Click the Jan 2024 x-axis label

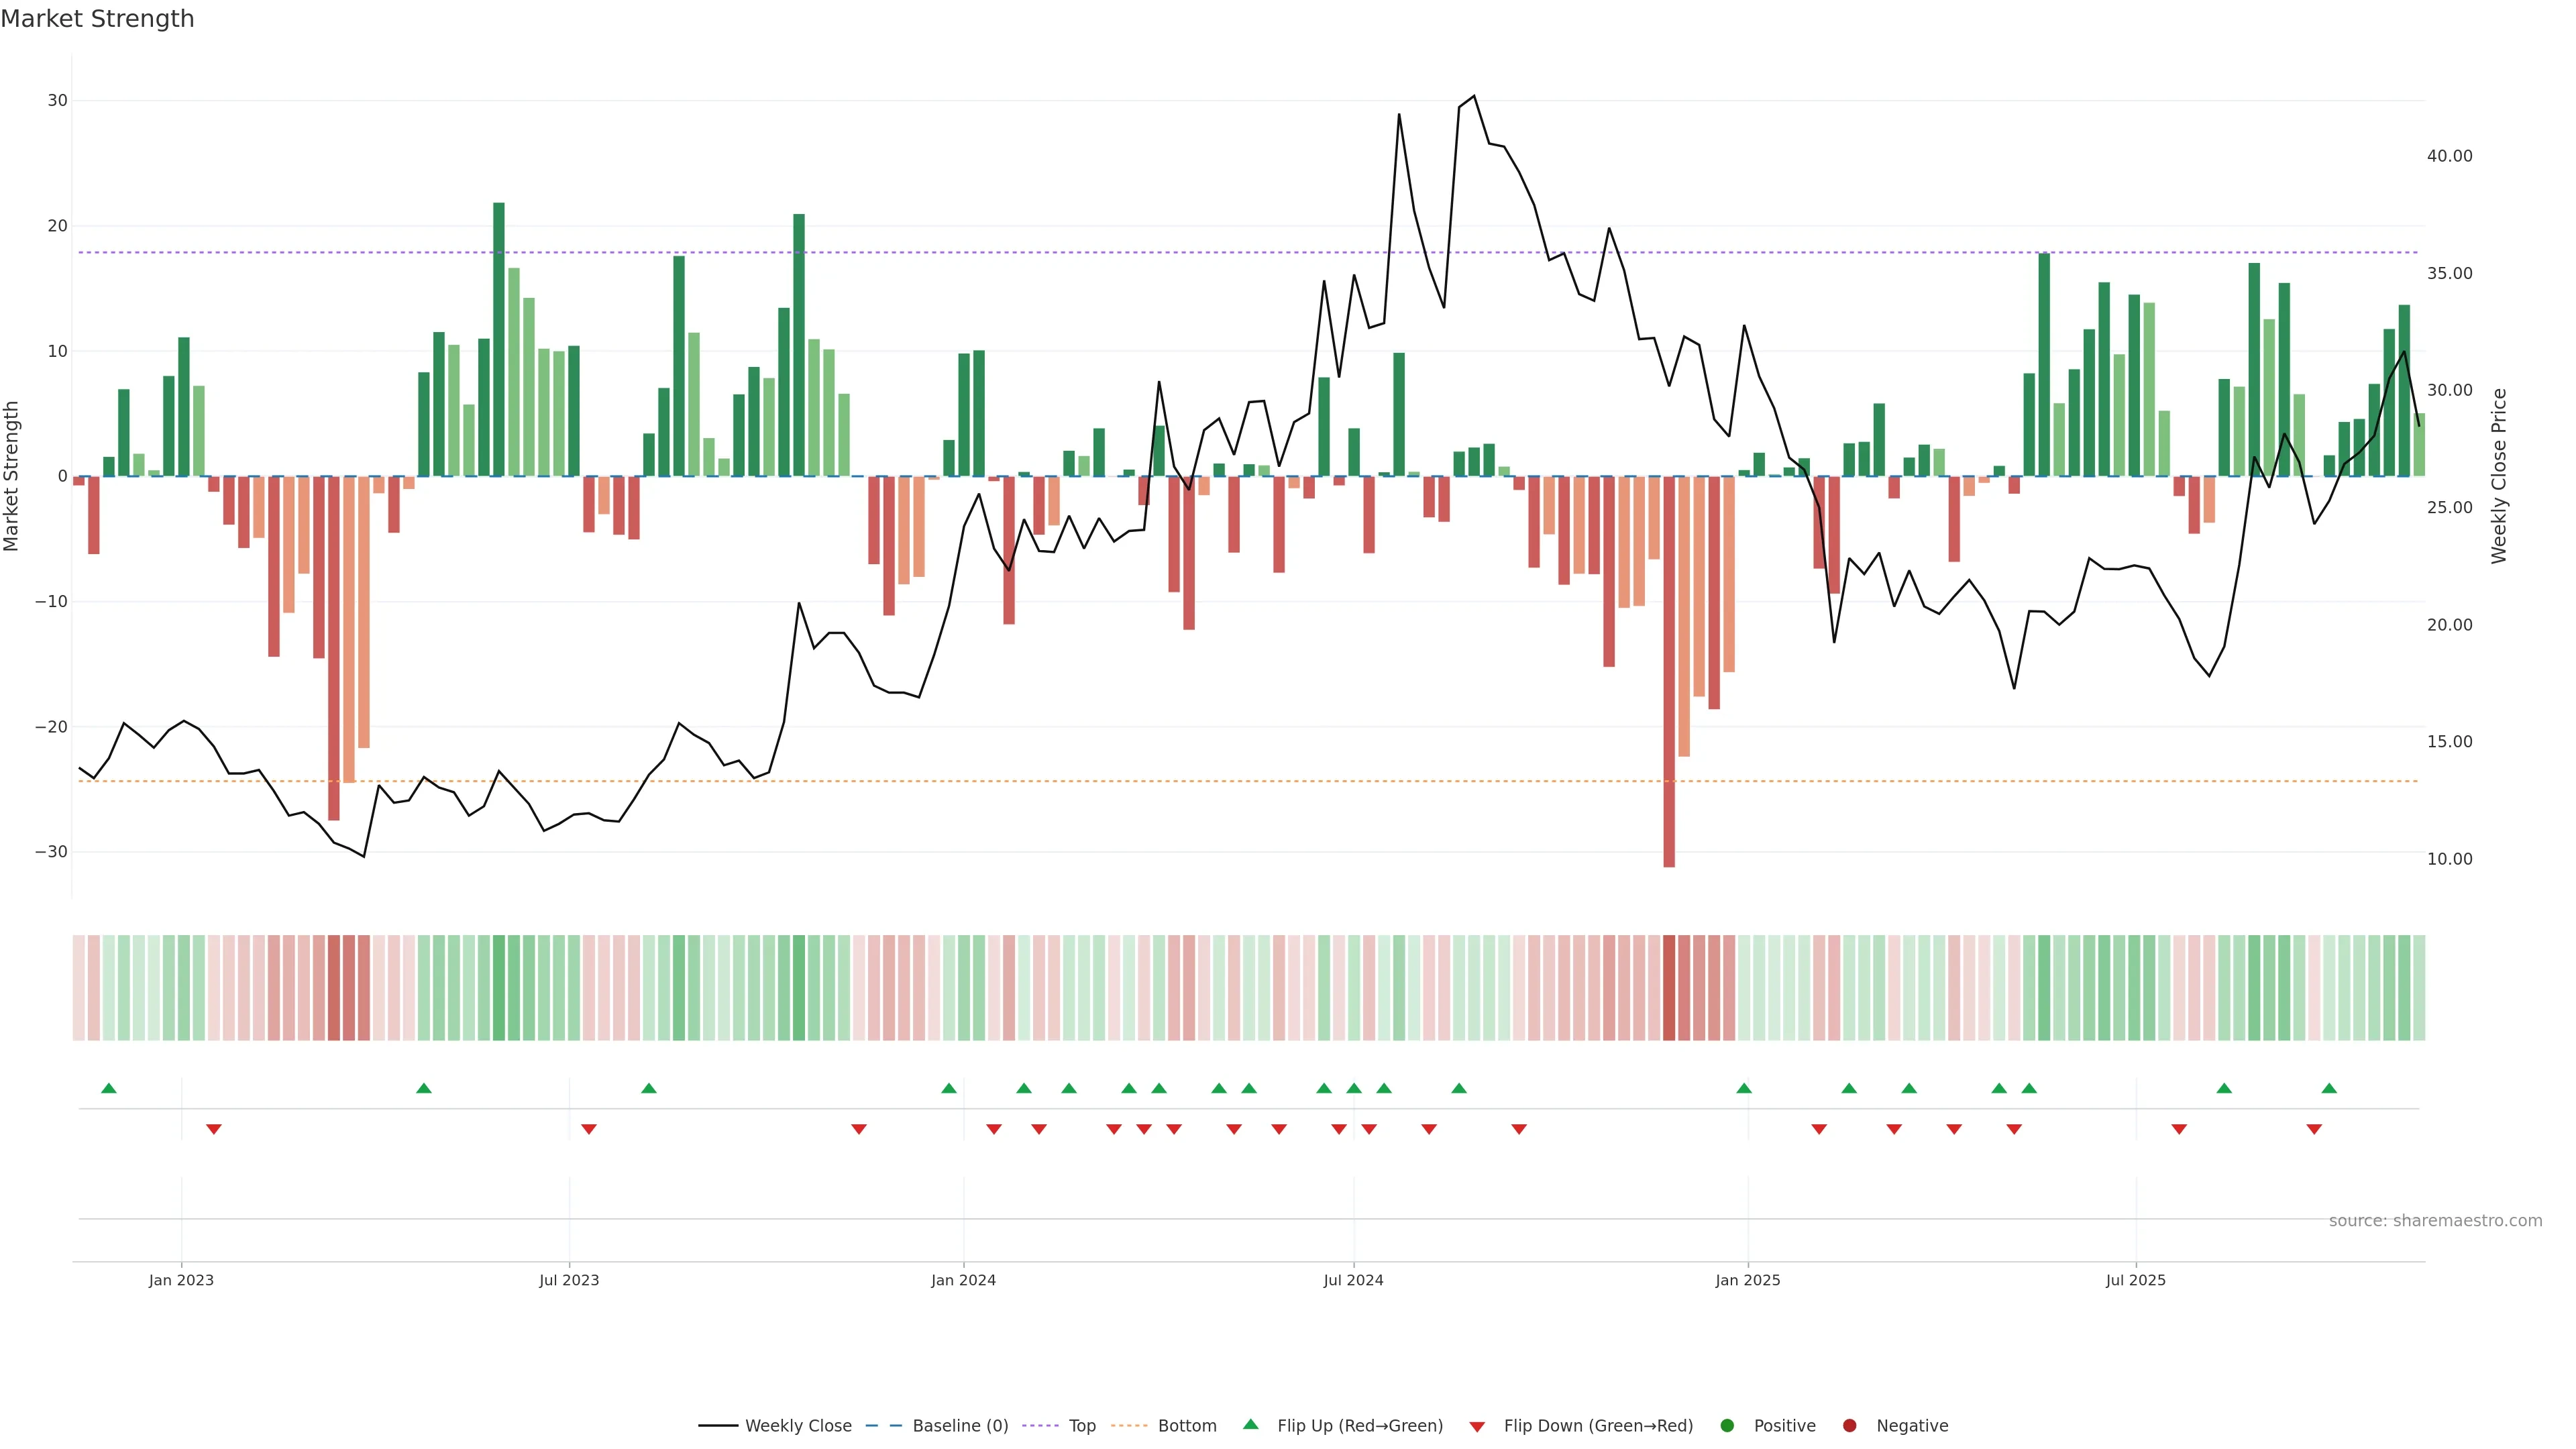tap(963, 1280)
